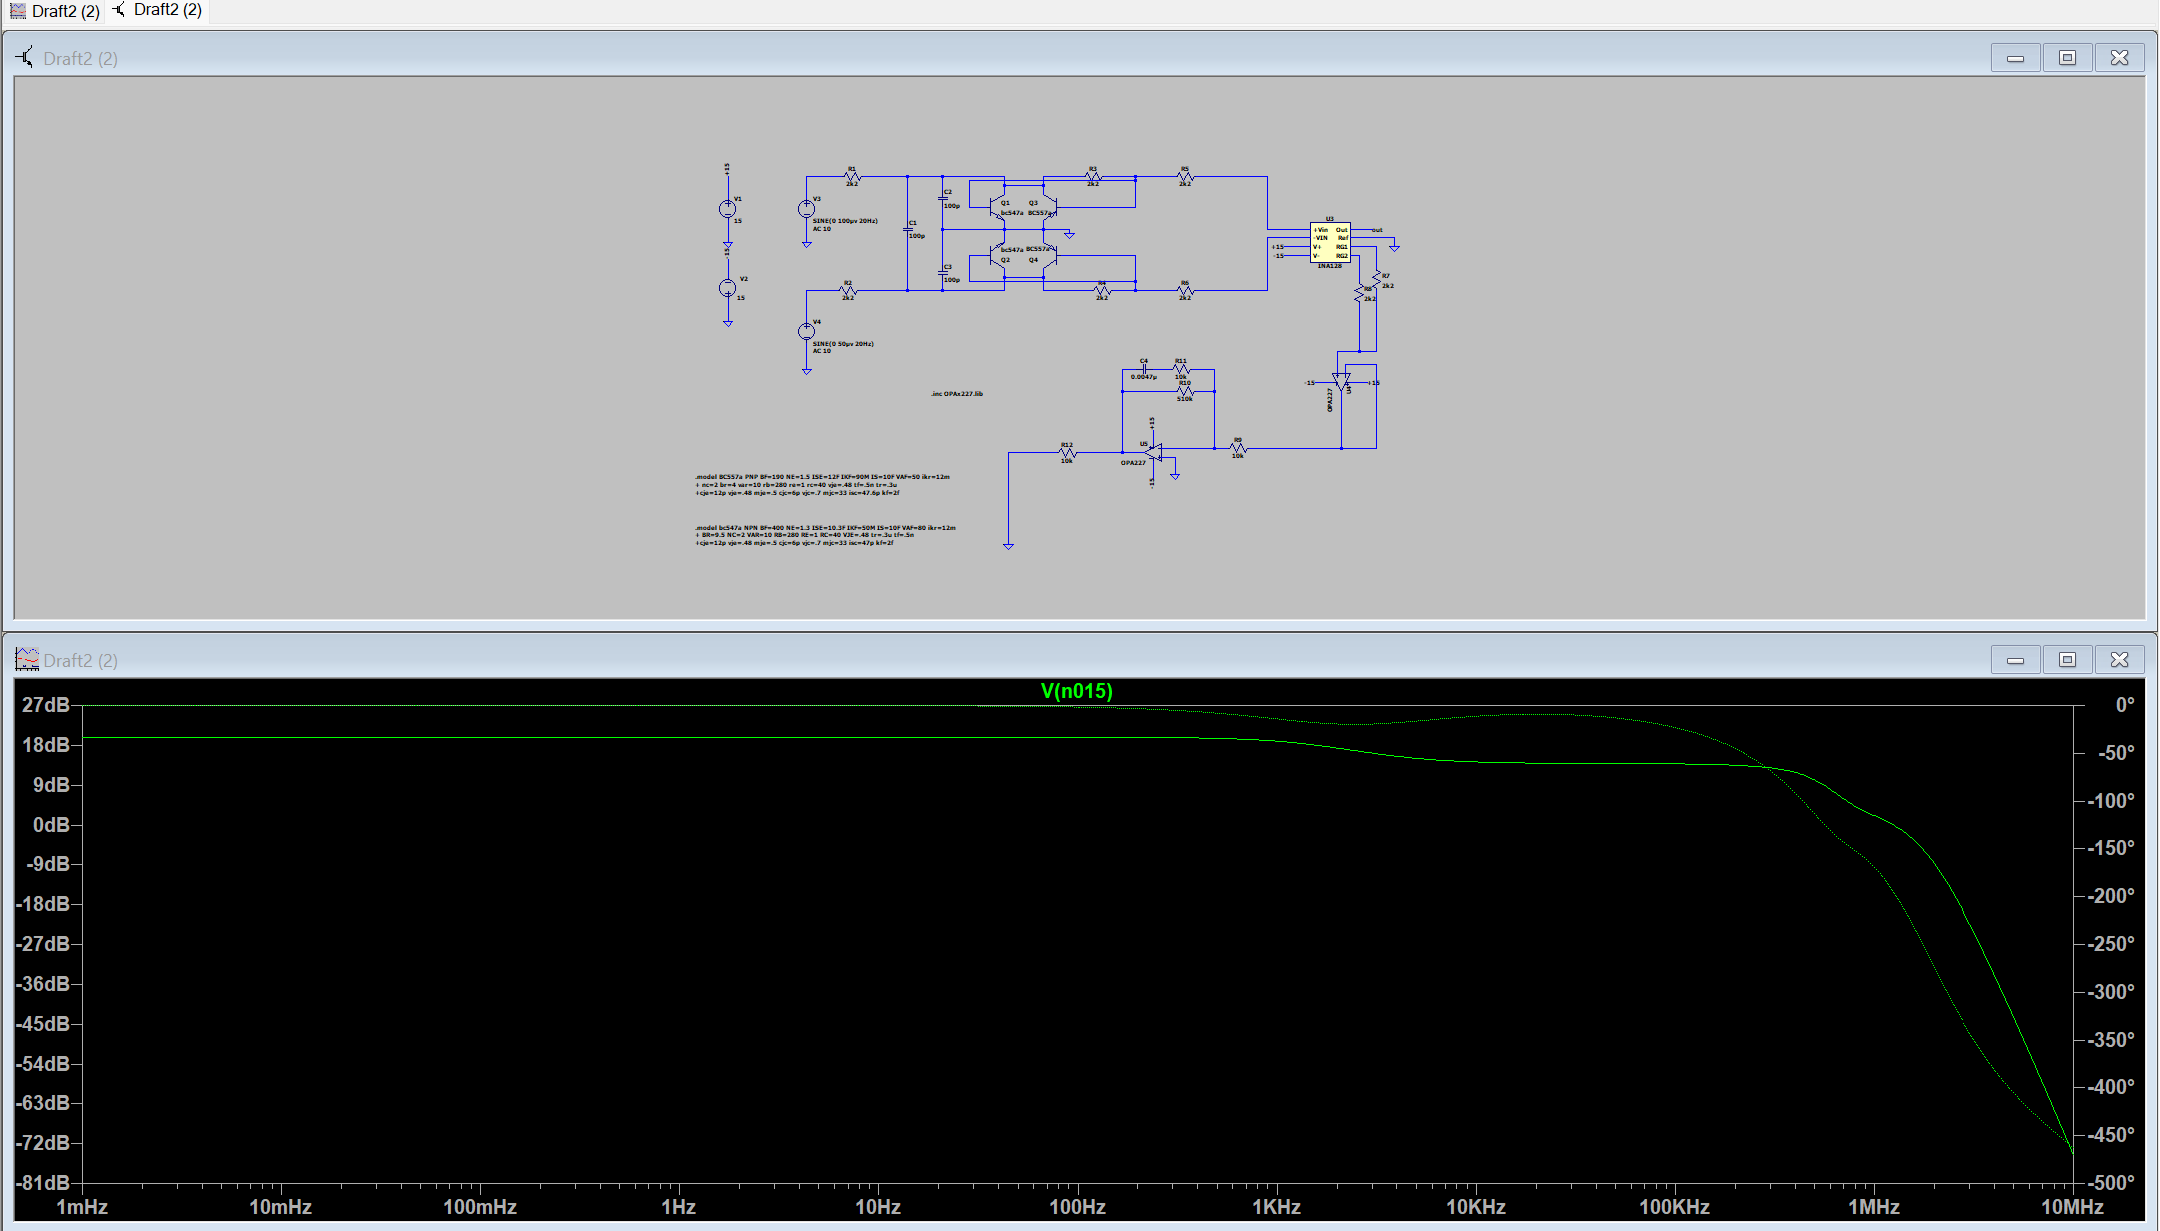This screenshot has width=2160, height=1231.
Task: Select the INA128 U3 component block
Action: [1330, 243]
